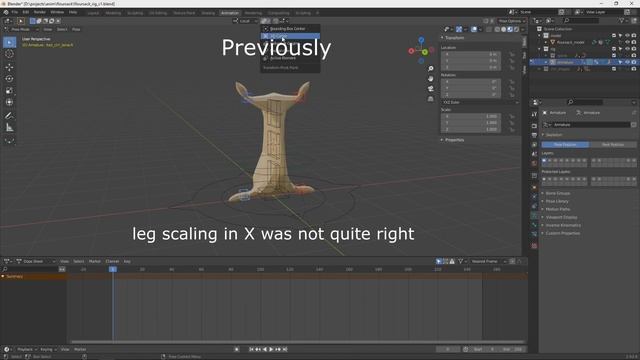Toggle render camera for the Armature row

pos(633,62)
